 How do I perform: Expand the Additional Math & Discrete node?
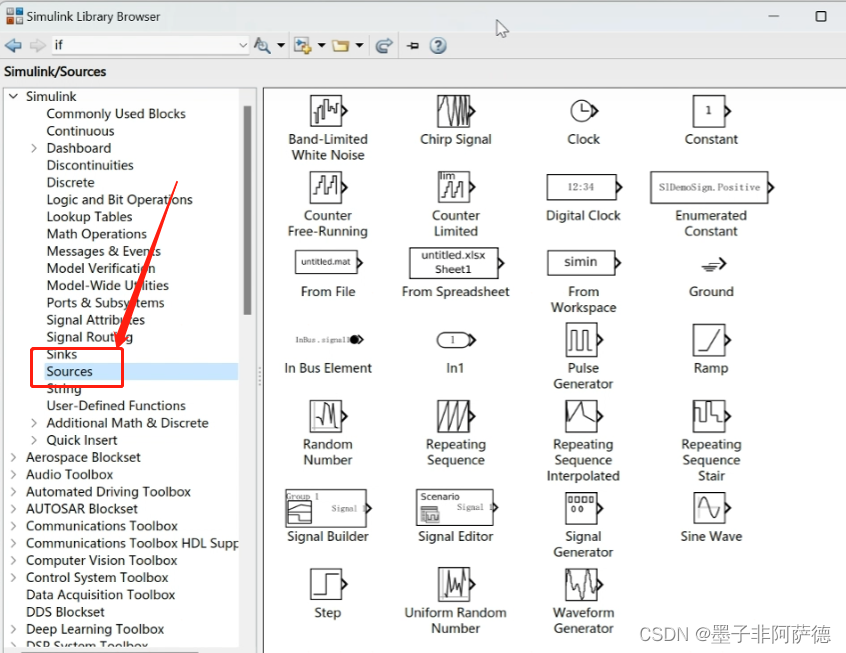tap(34, 423)
